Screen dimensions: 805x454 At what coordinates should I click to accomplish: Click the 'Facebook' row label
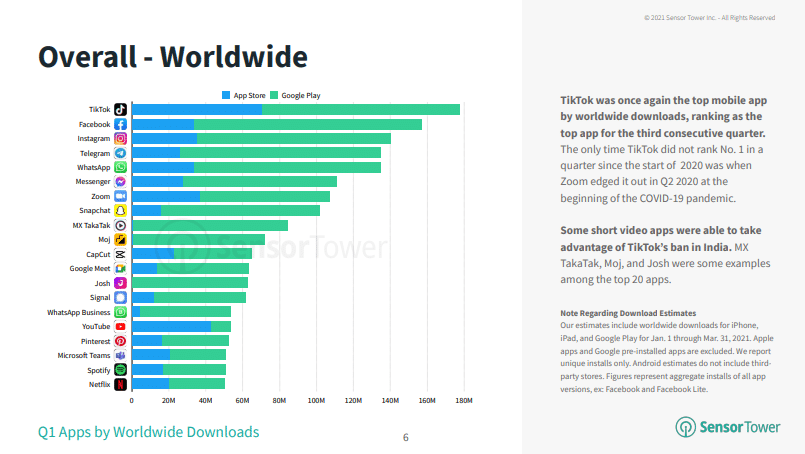coord(94,124)
